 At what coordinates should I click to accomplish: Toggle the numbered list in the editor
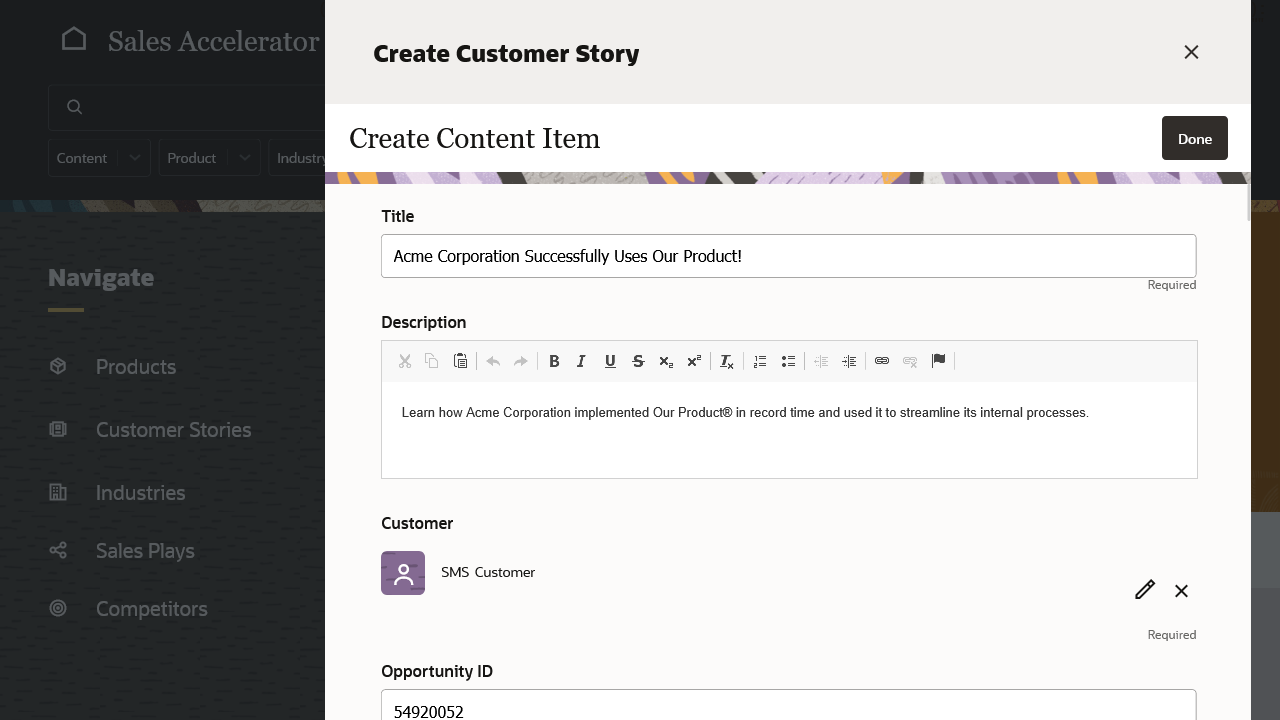(x=760, y=361)
